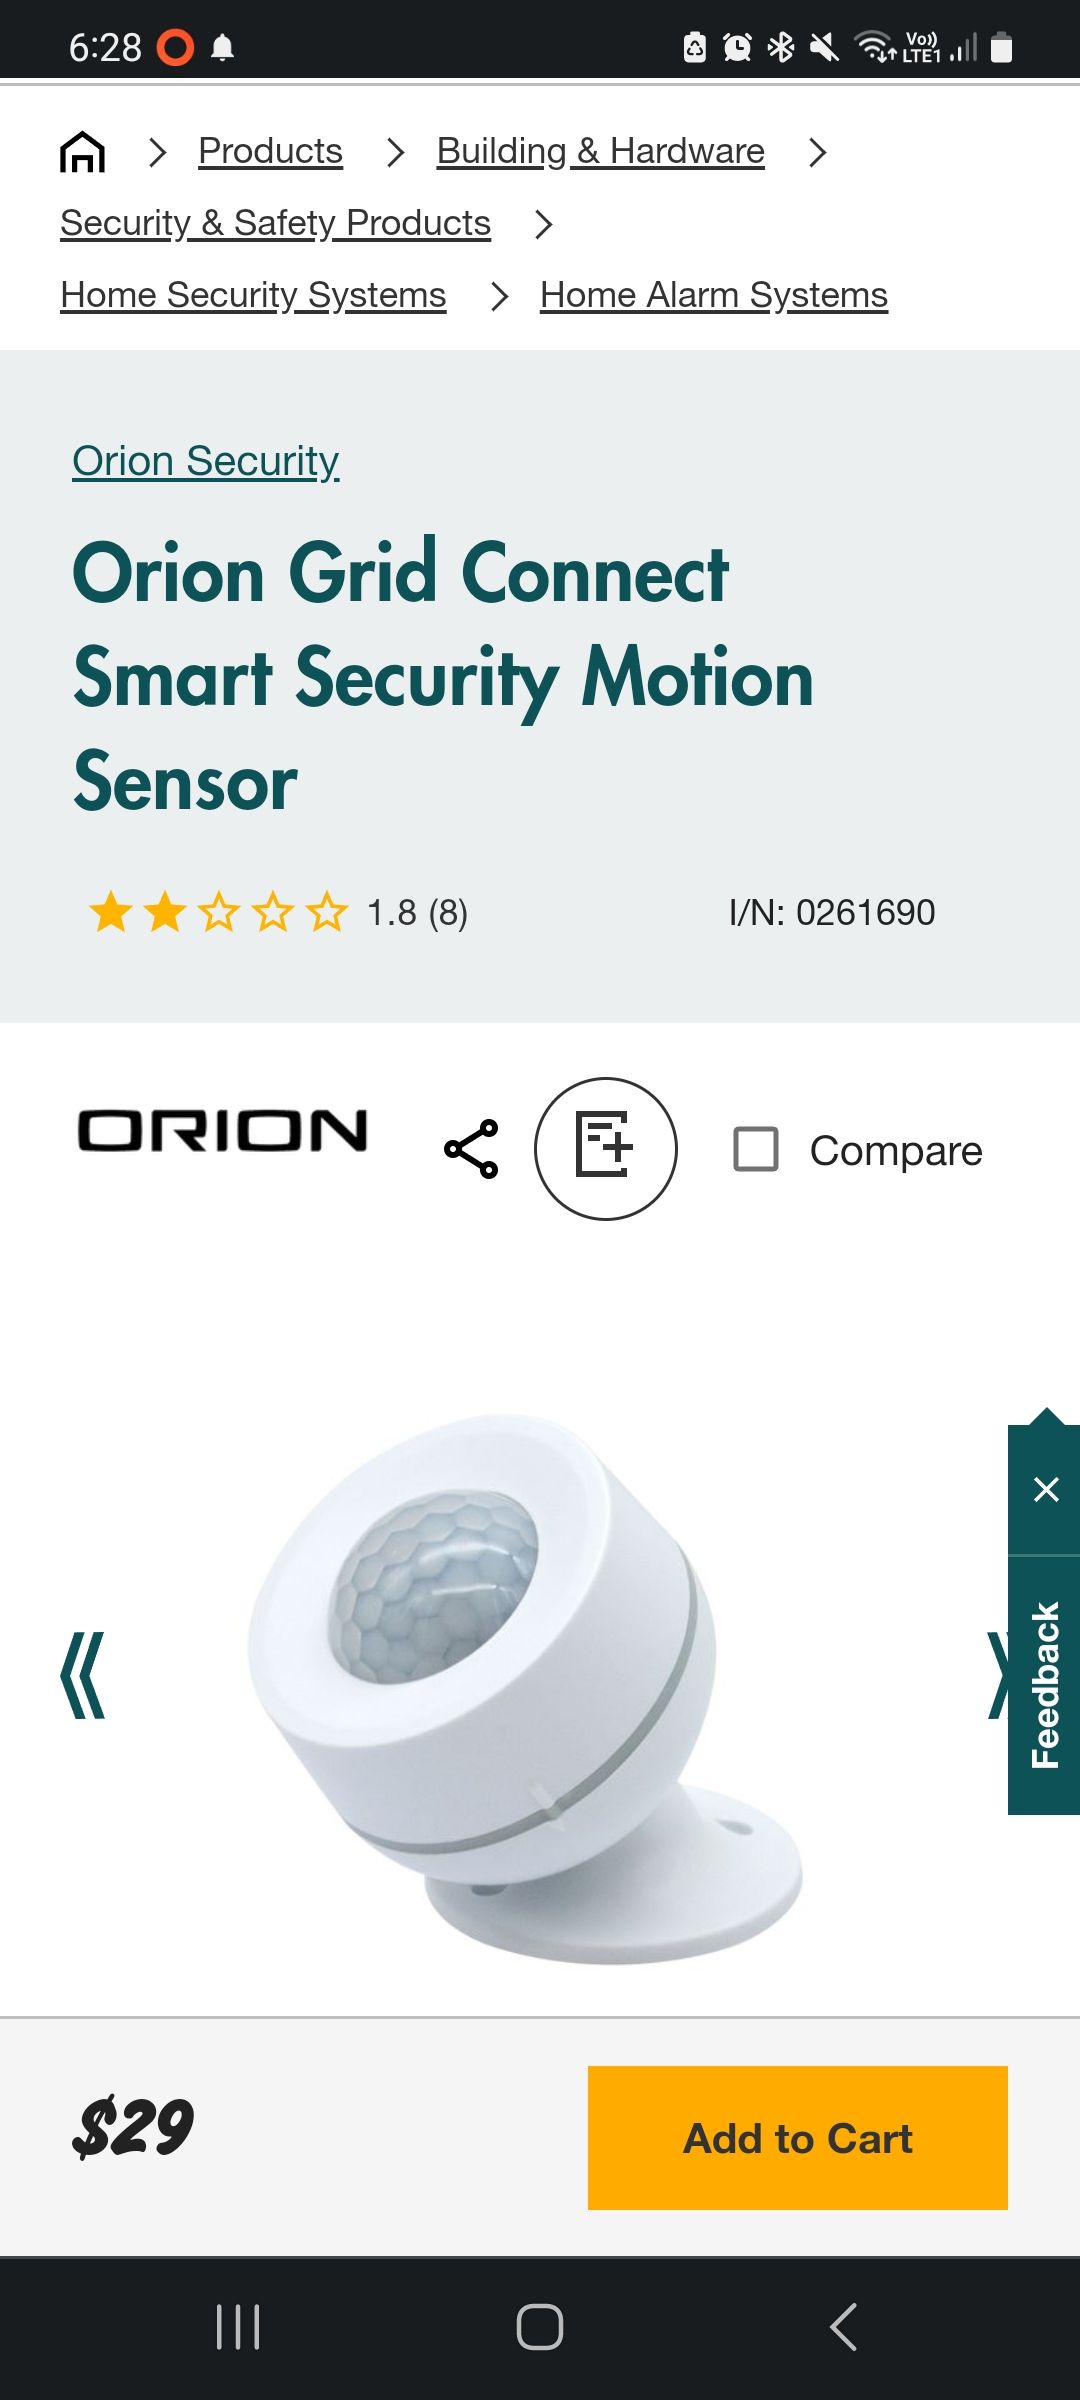1080x2400 pixels.
Task: Tick the Compare checkbox
Action: pos(756,1149)
